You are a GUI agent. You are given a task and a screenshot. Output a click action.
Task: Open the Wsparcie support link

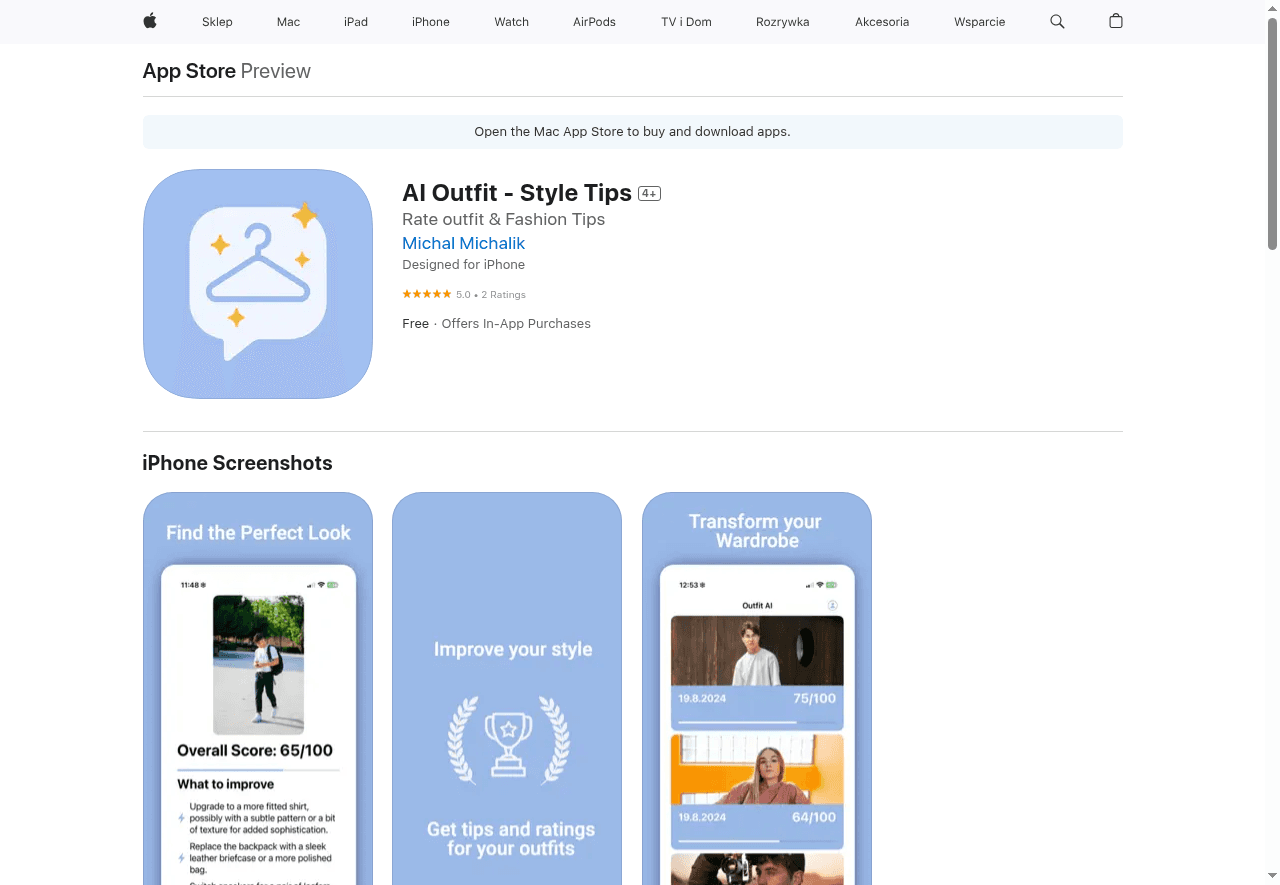coord(979,22)
